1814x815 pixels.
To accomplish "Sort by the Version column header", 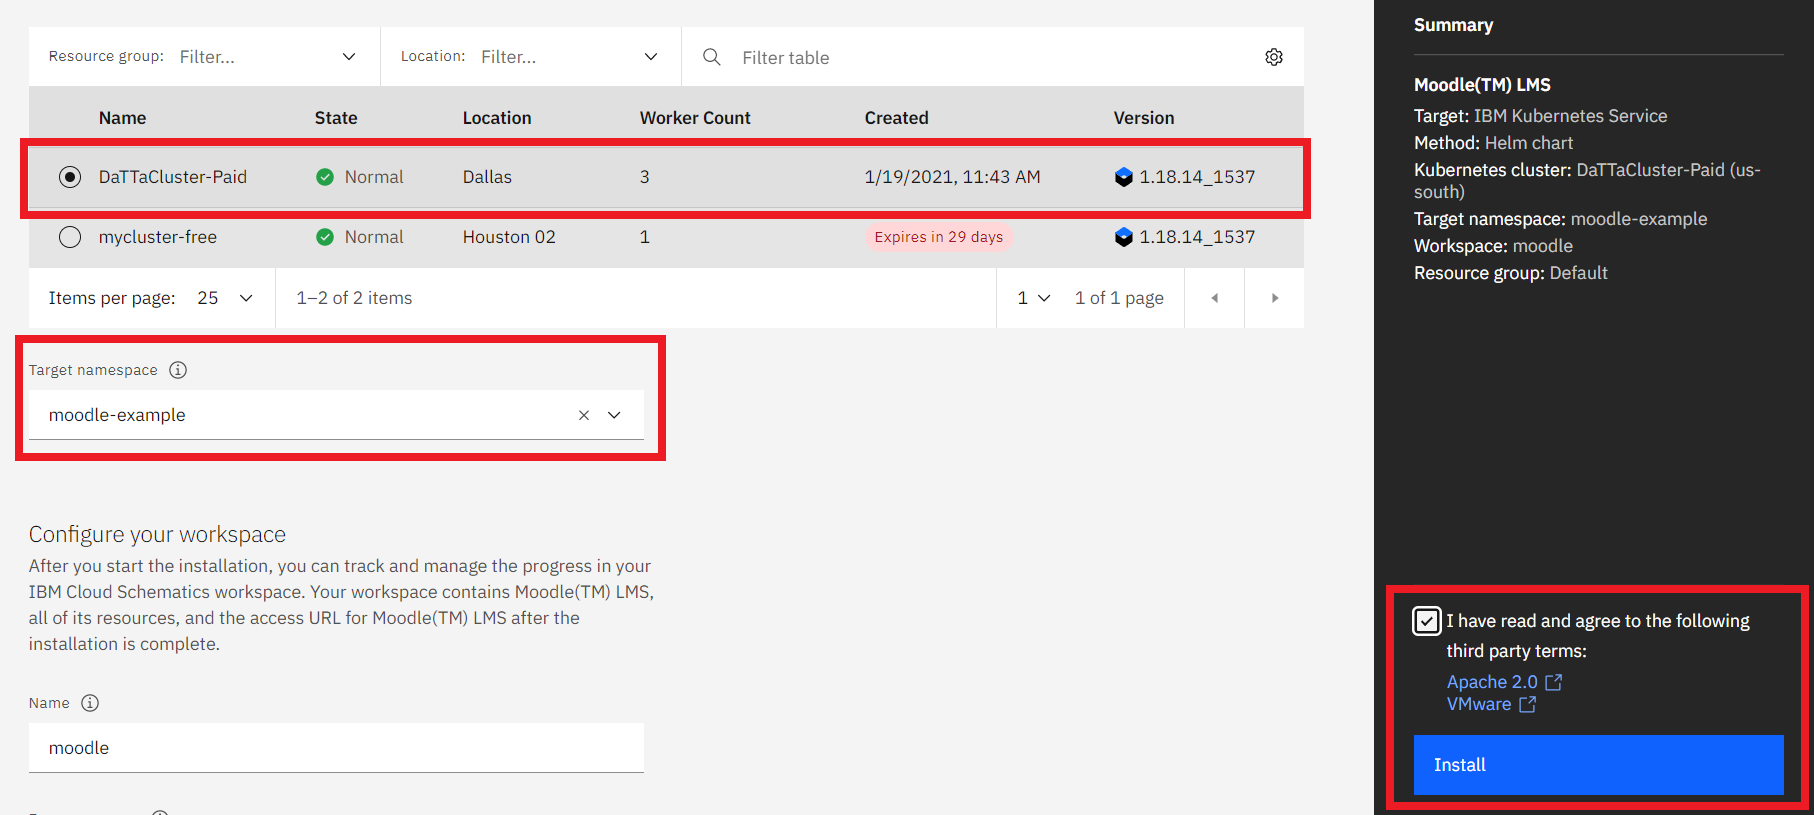I will [1144, 118].
